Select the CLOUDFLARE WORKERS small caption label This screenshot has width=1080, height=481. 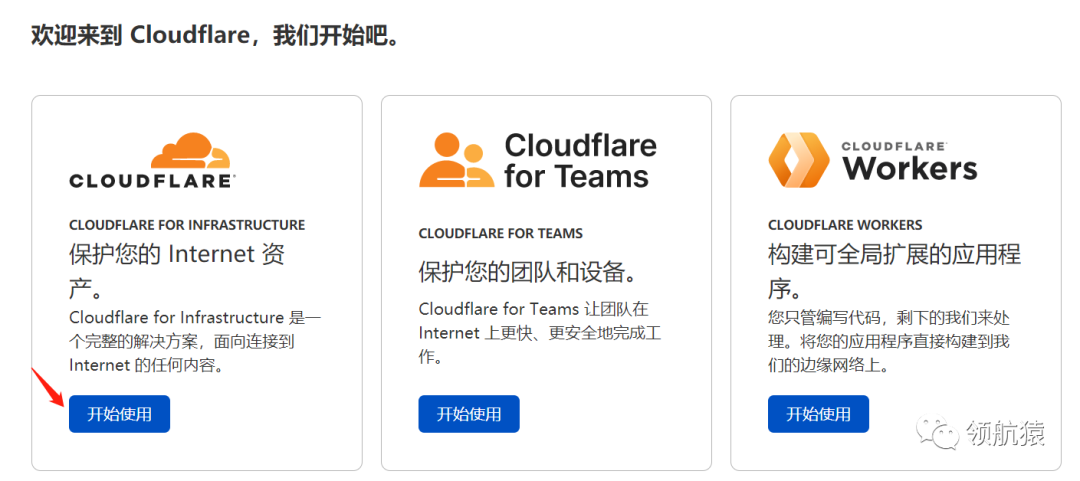point(845,225)
